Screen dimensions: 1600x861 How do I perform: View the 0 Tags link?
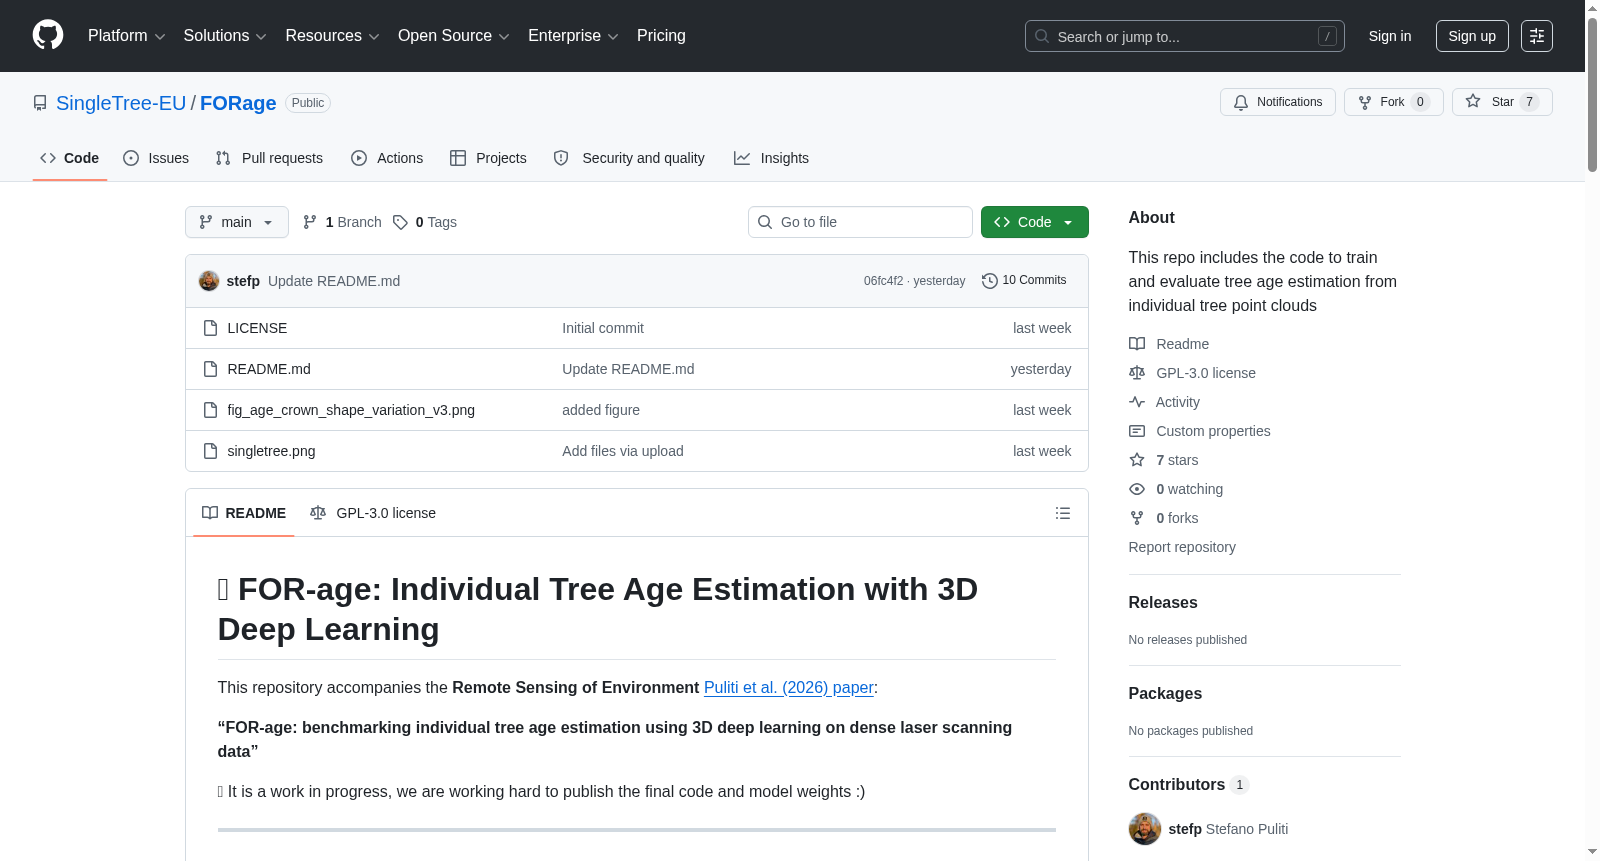[425, 222]
